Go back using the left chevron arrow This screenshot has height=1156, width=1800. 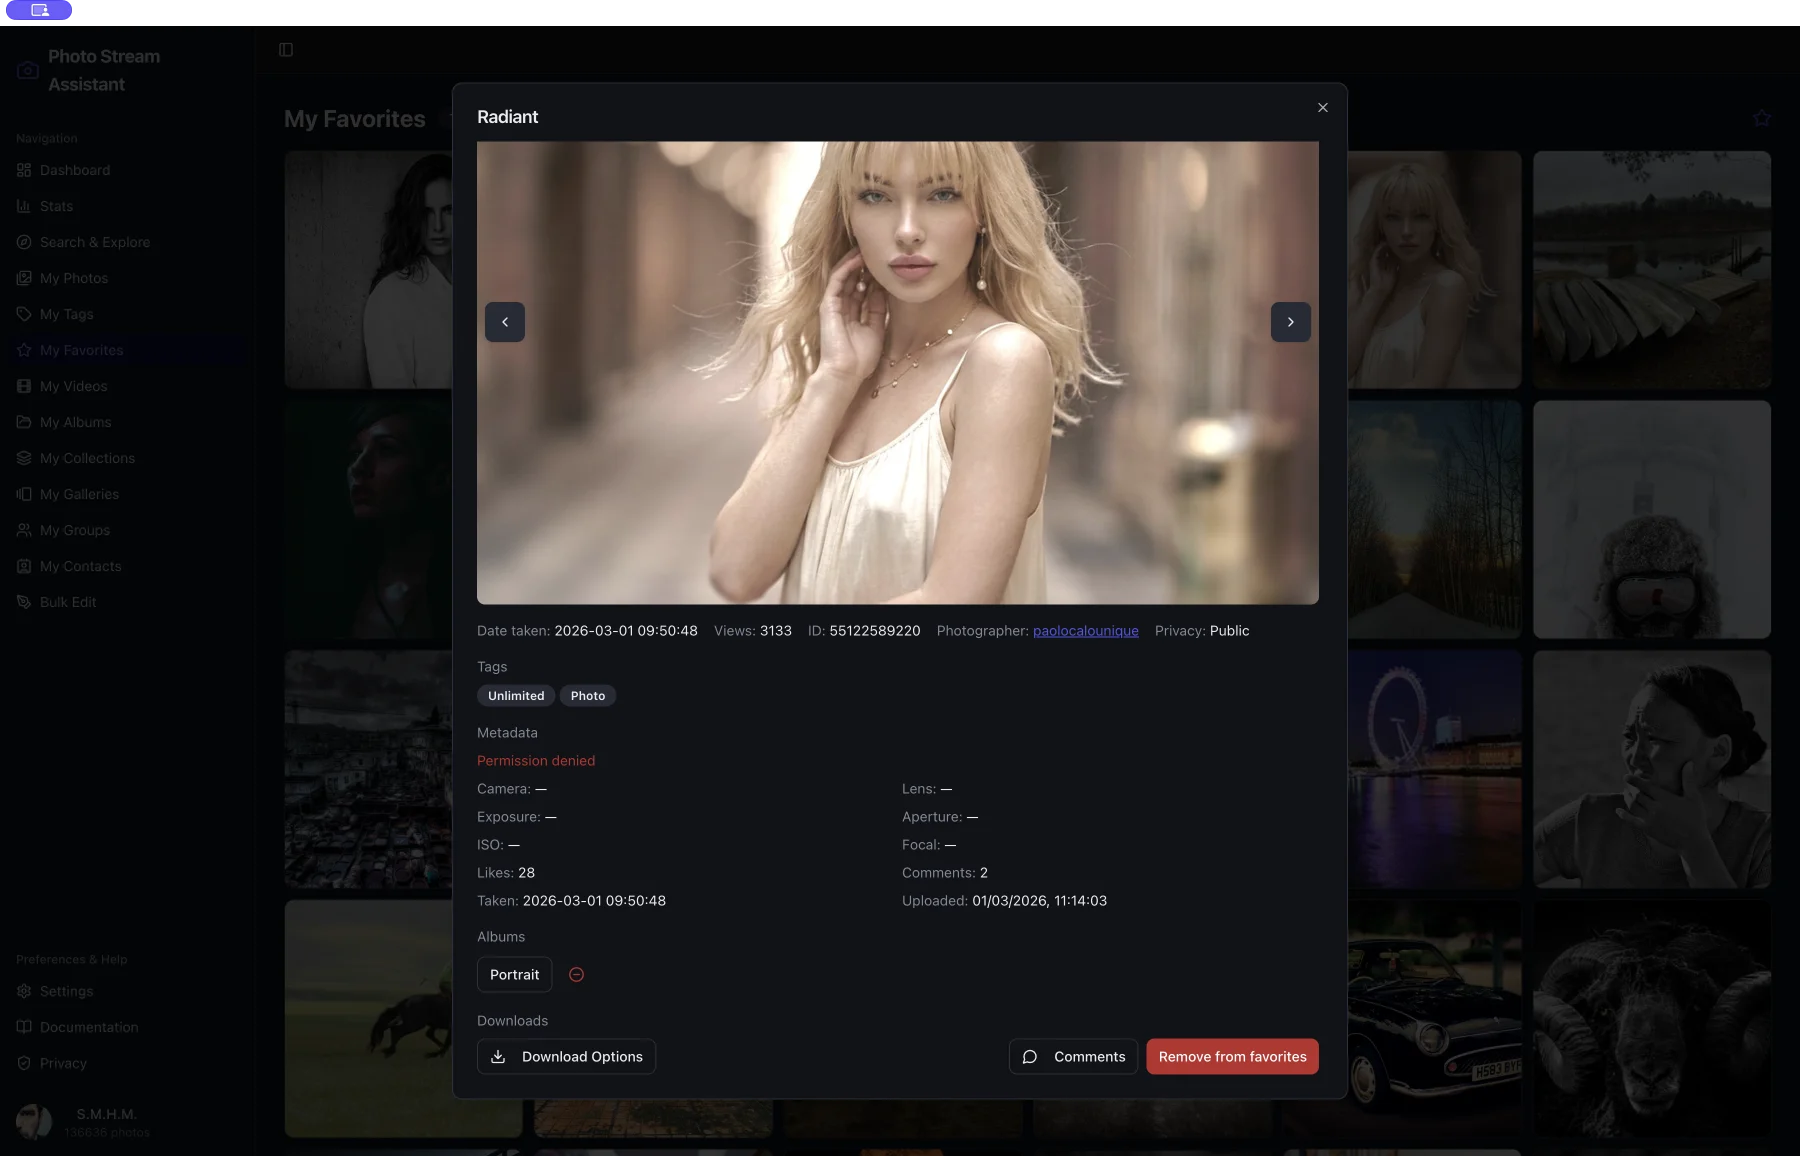click(505, 322)
